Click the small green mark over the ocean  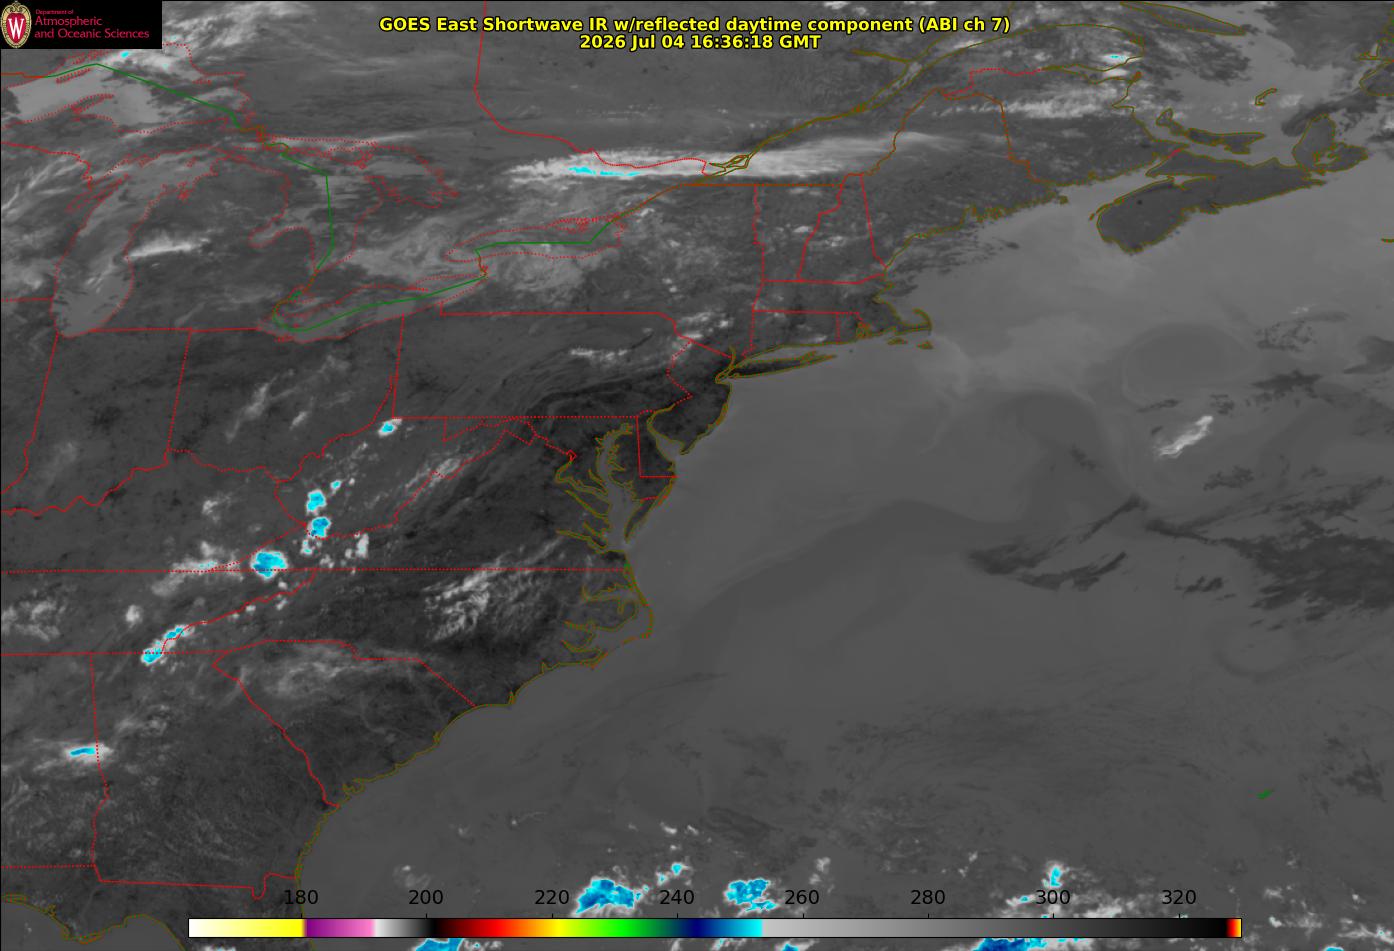click(x=1264, y=794)
